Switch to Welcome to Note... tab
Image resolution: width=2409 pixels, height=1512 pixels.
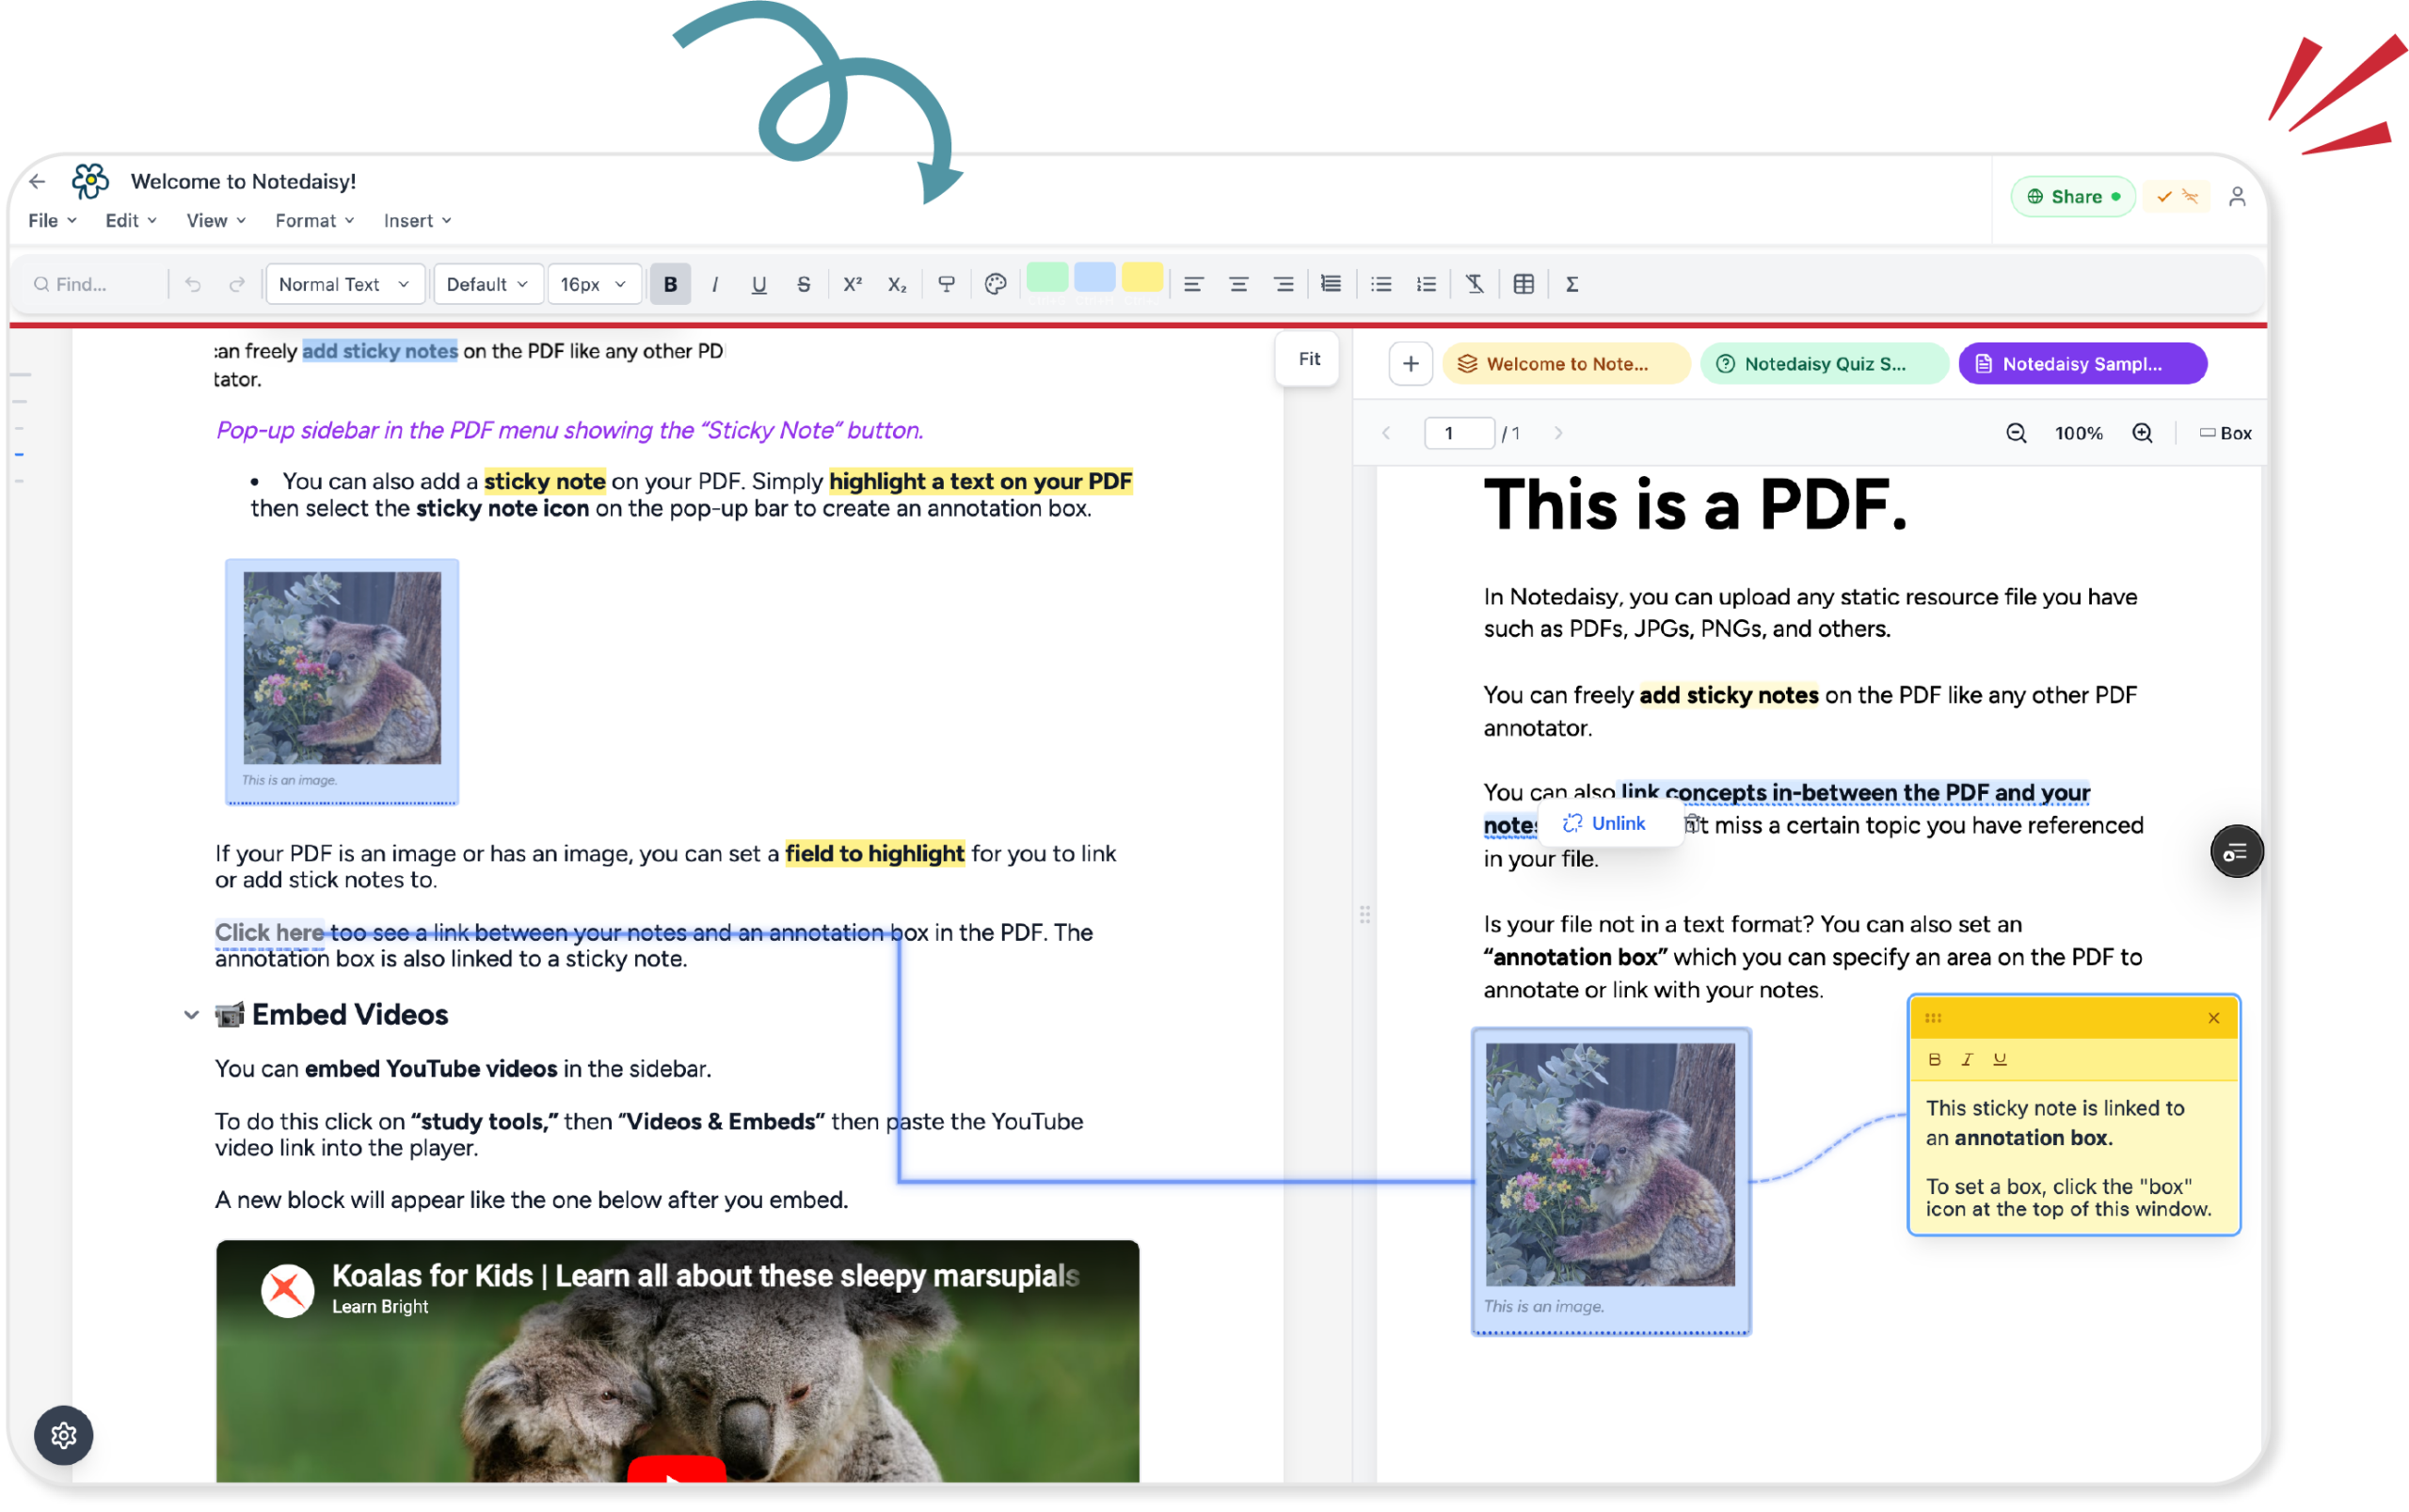point(1566,363)
